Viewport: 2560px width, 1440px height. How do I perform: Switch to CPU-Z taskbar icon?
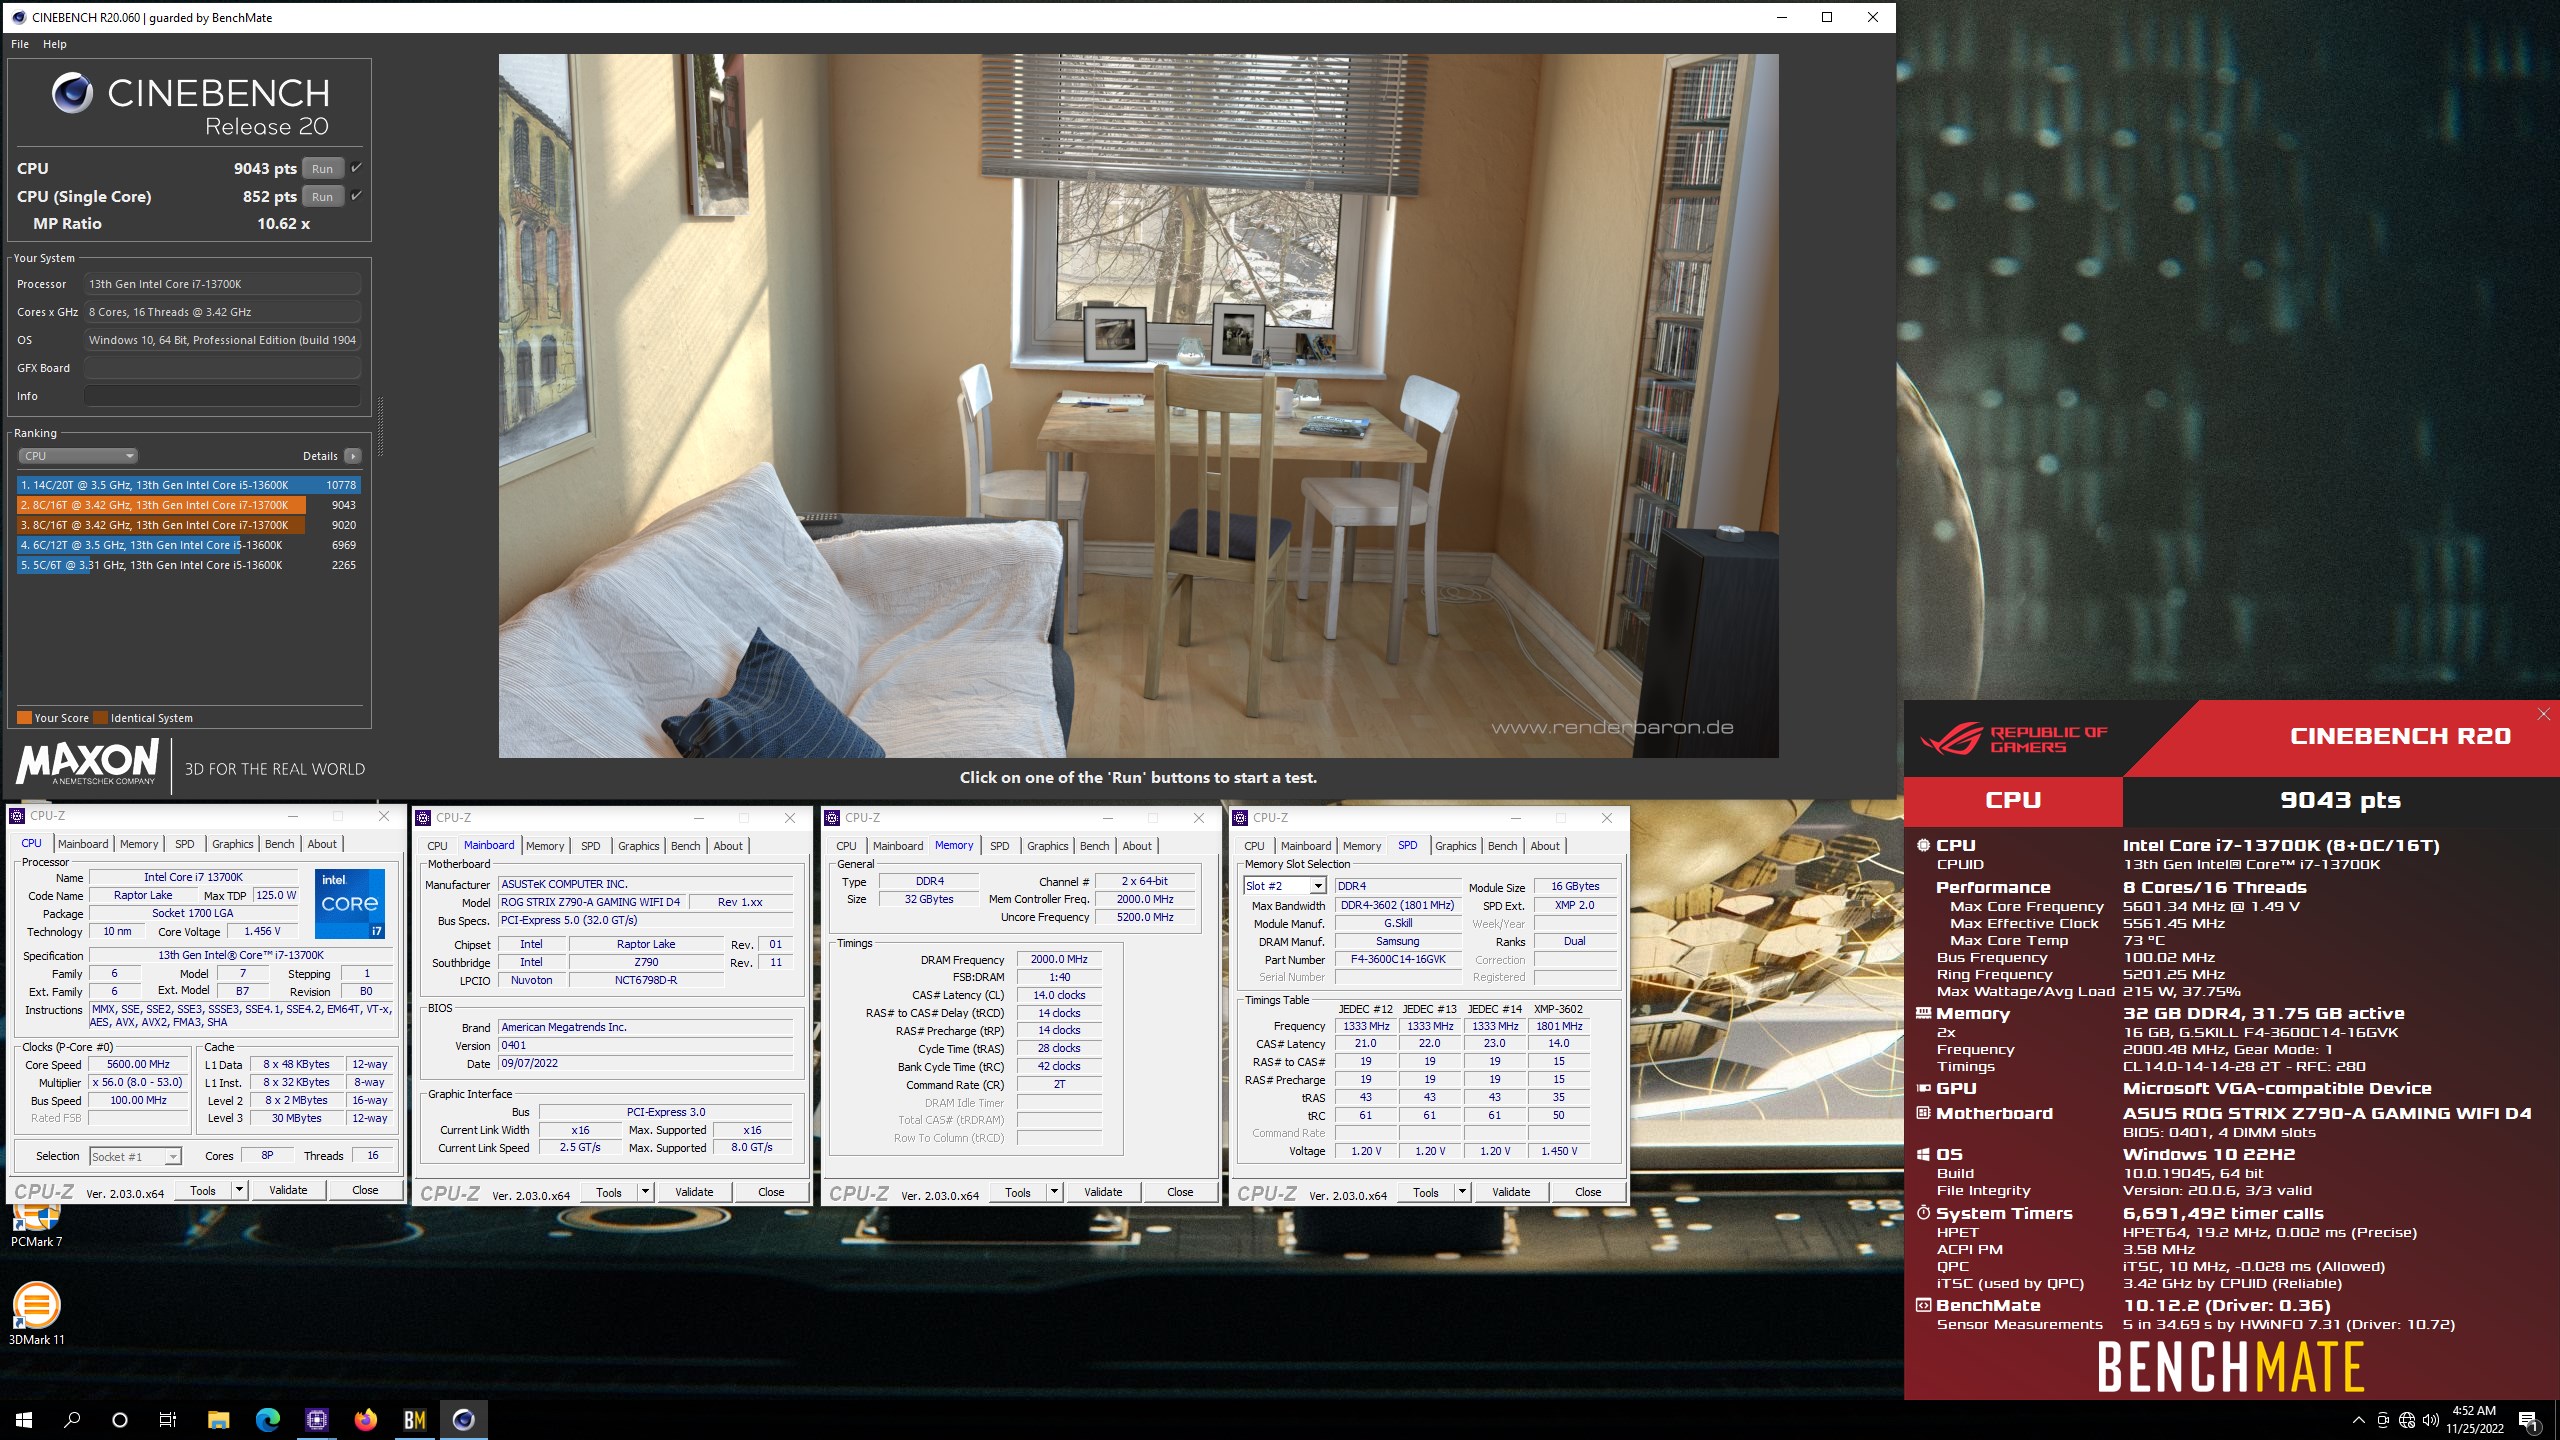point(316,1419)
